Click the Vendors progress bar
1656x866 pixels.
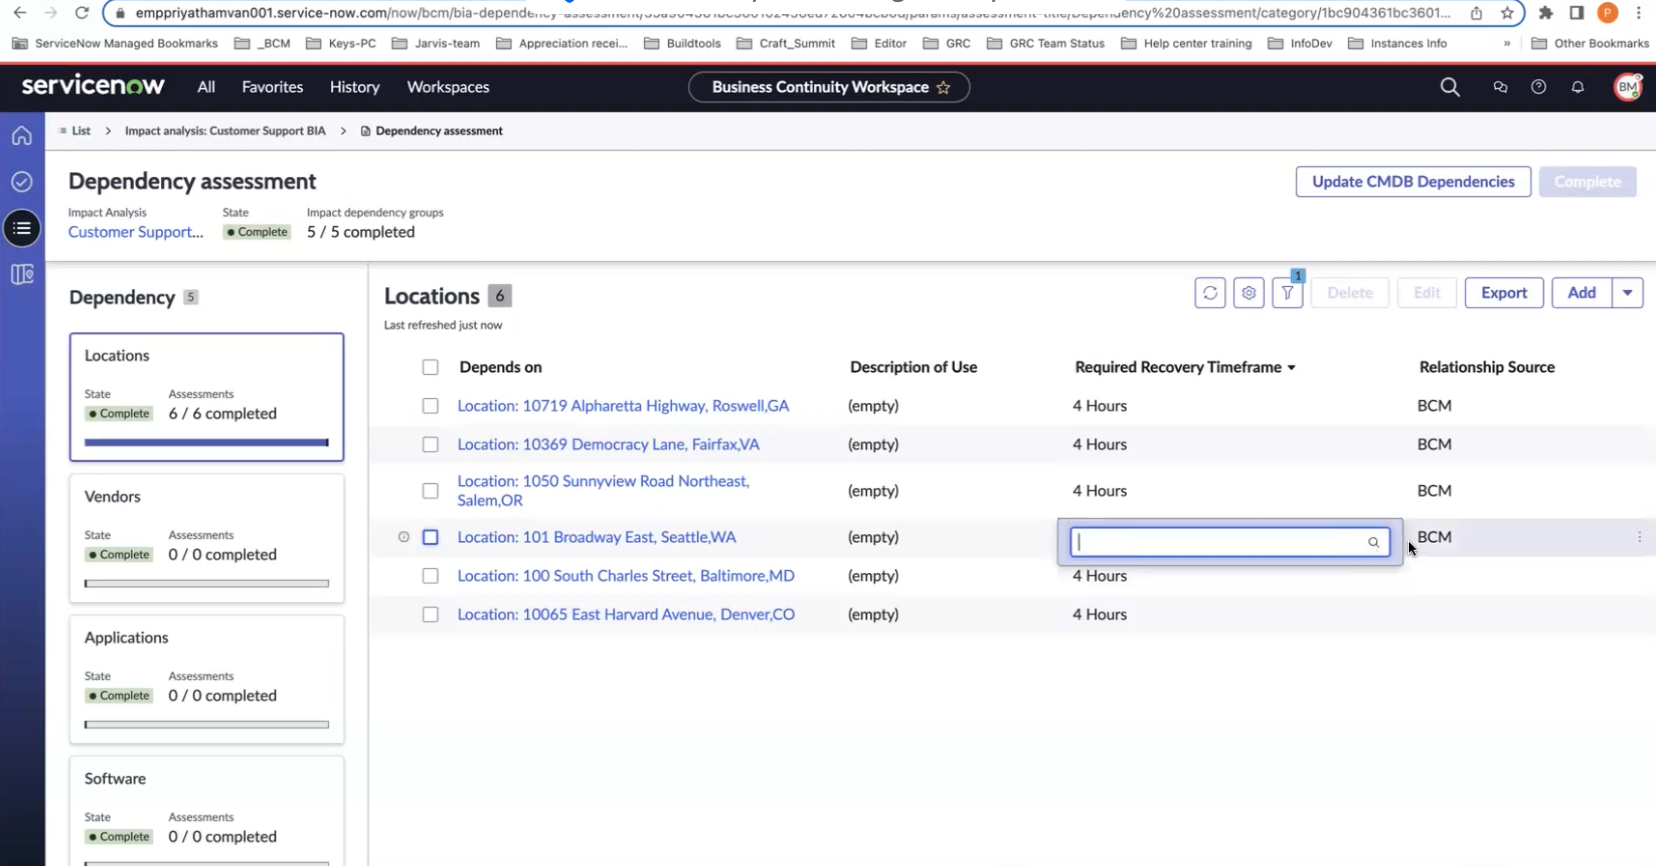[x=207, y=583]
